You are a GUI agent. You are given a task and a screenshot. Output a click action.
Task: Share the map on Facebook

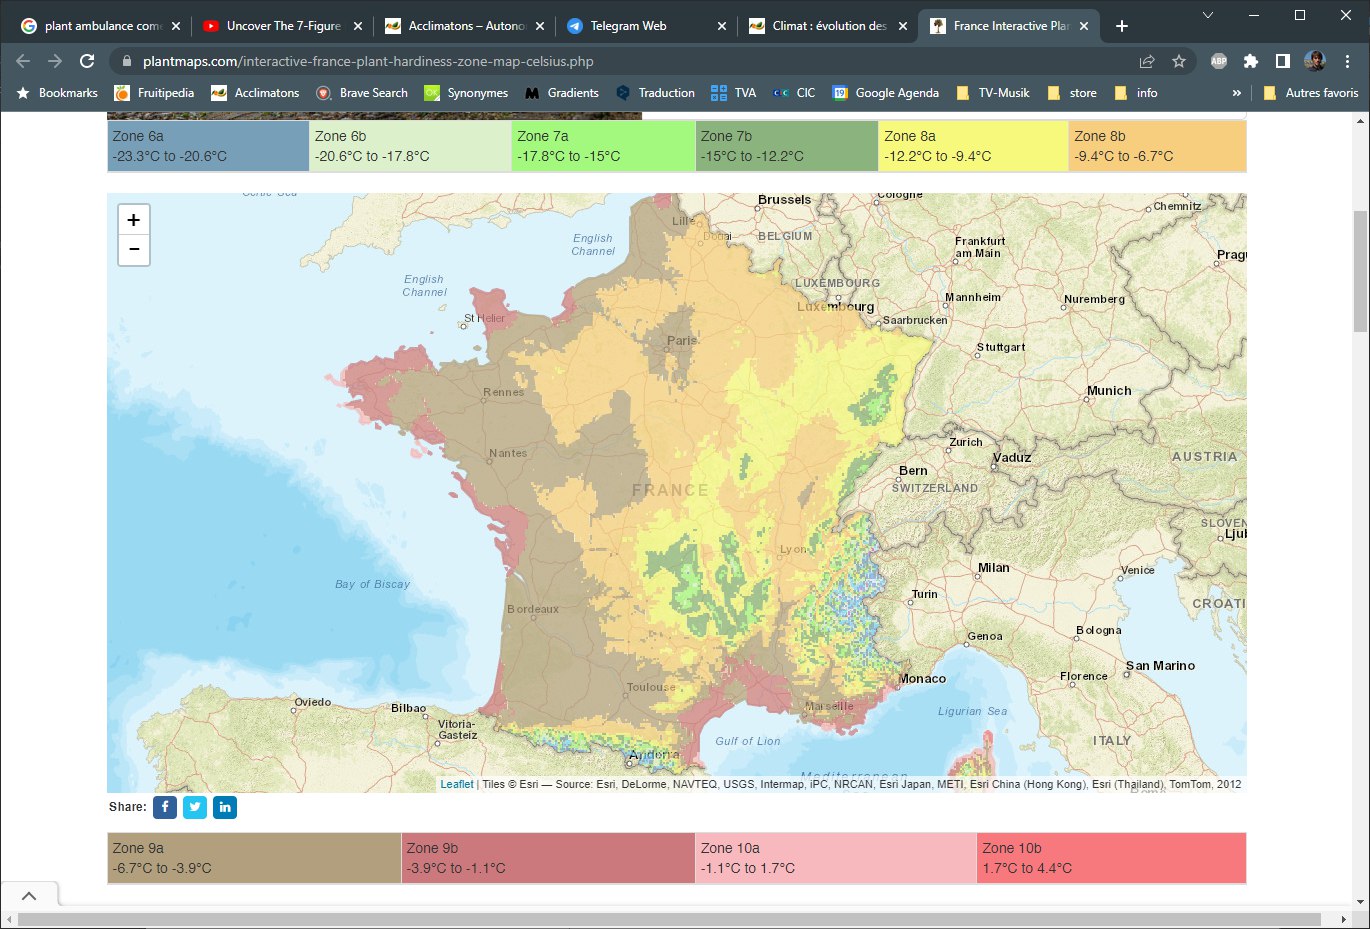click(165, 807)
